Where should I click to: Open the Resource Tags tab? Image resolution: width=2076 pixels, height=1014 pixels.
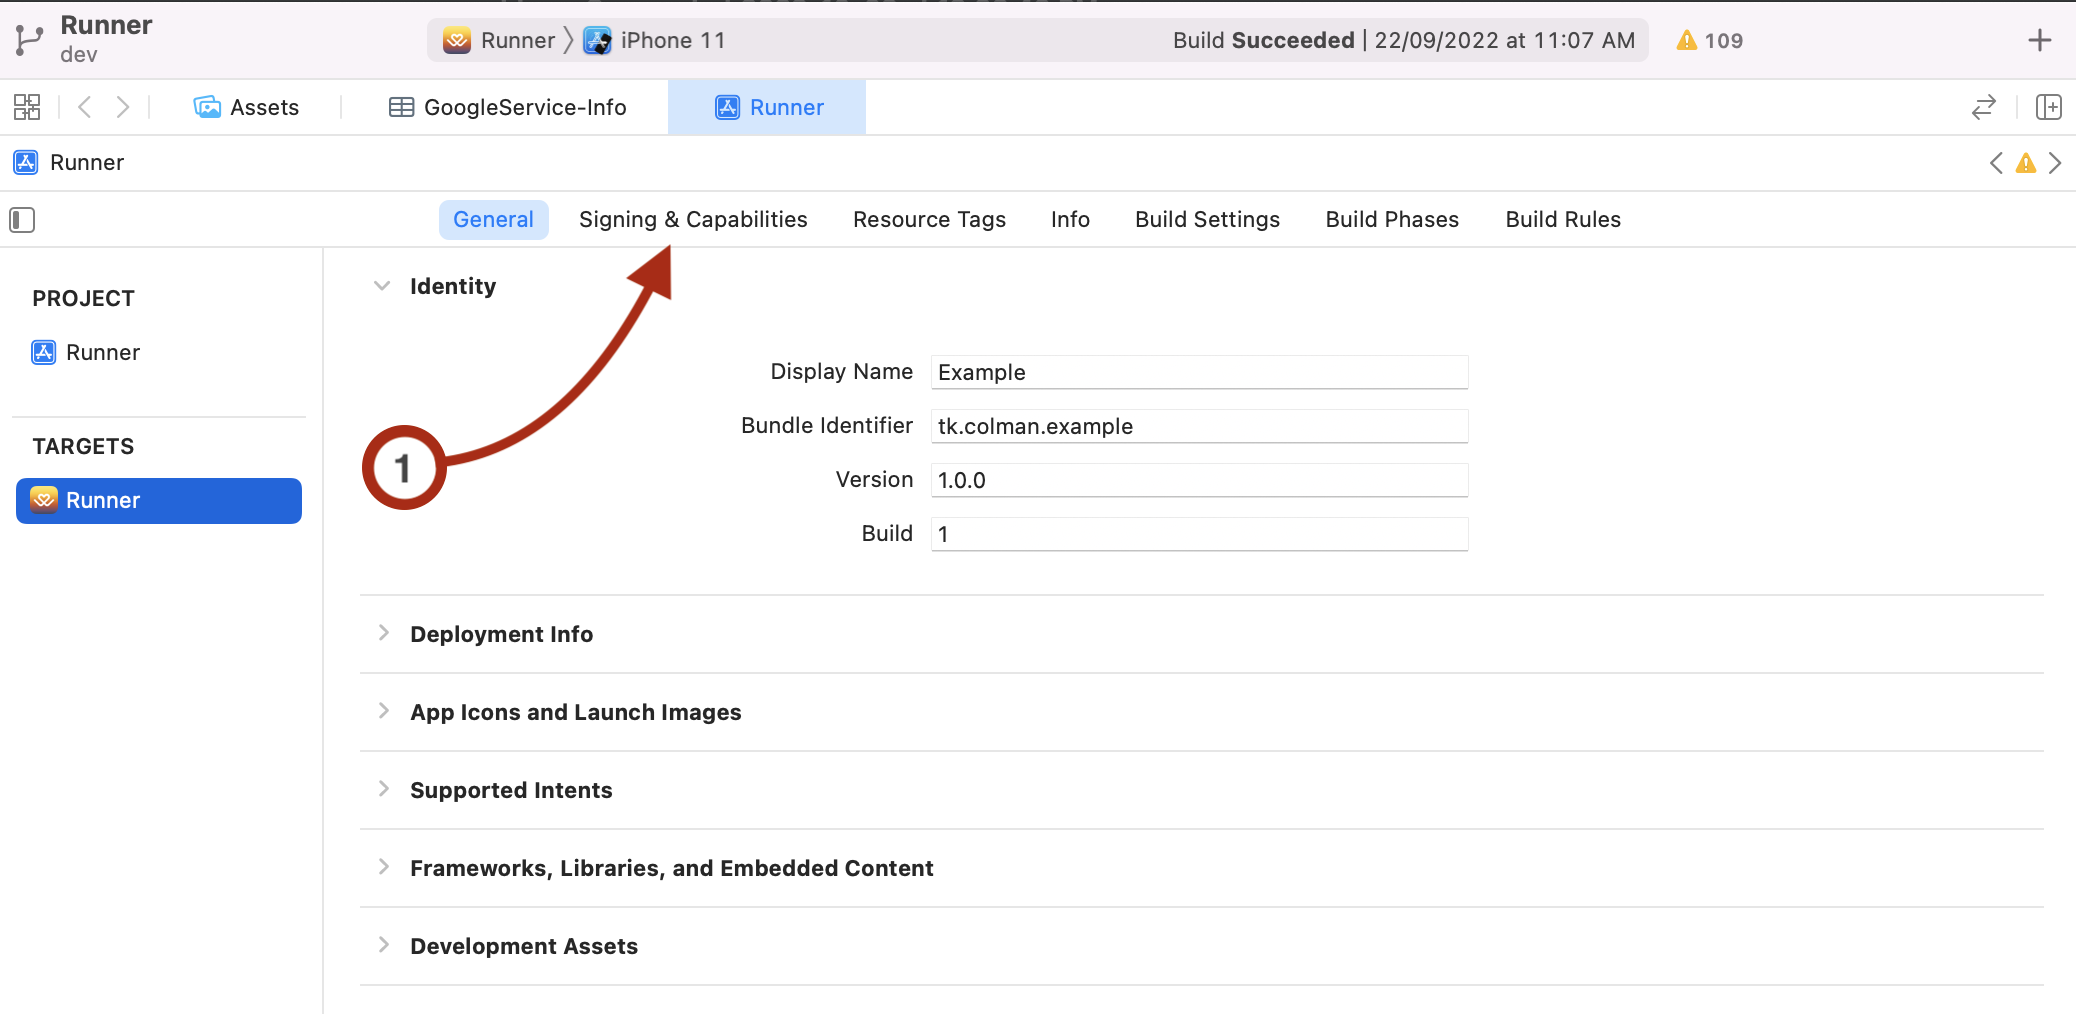(x=929, y=220)
